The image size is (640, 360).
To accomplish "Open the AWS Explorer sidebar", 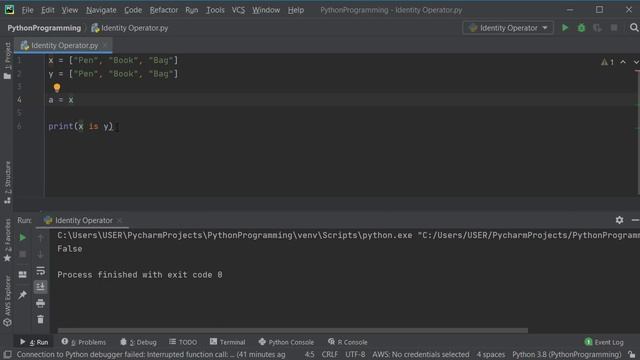I will click(x=7, y=301).
